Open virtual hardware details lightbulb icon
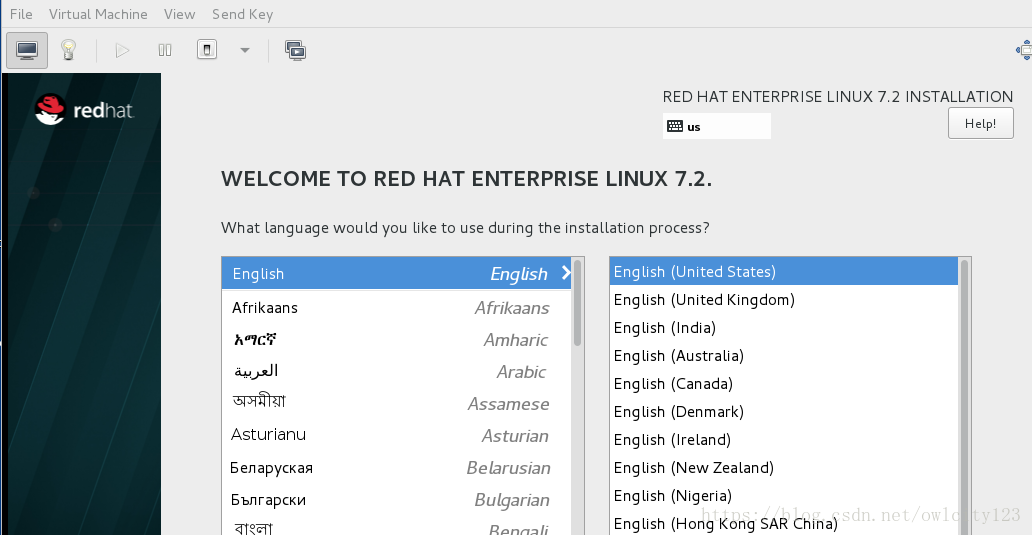 tap(68, 50)
